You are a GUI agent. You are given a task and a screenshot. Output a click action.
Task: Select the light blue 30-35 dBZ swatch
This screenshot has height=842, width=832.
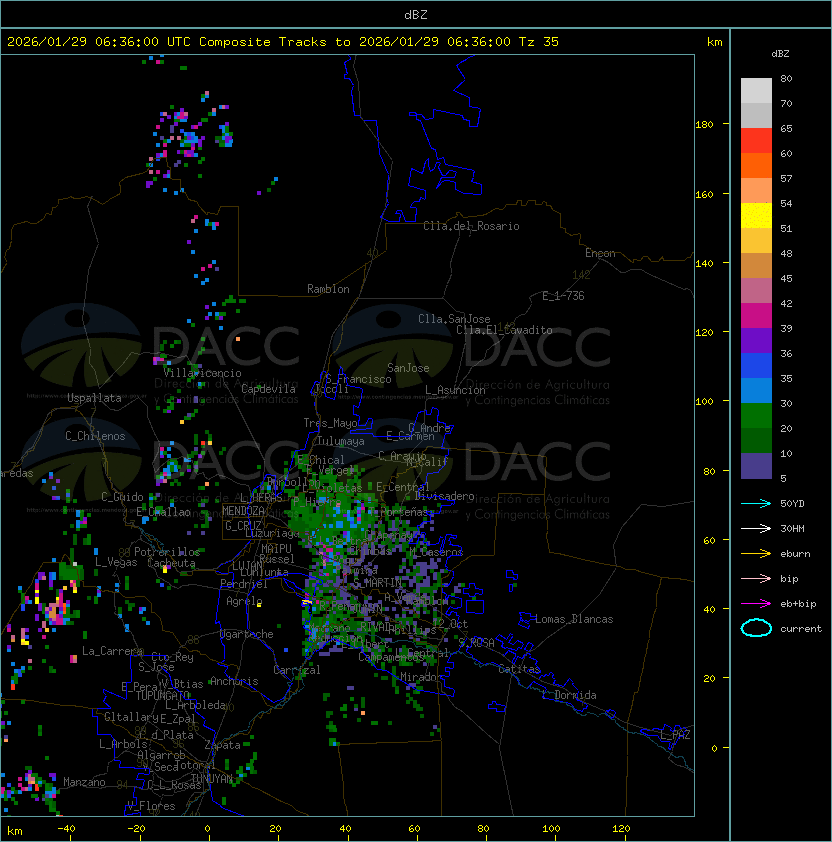click(x=756, y=390)
